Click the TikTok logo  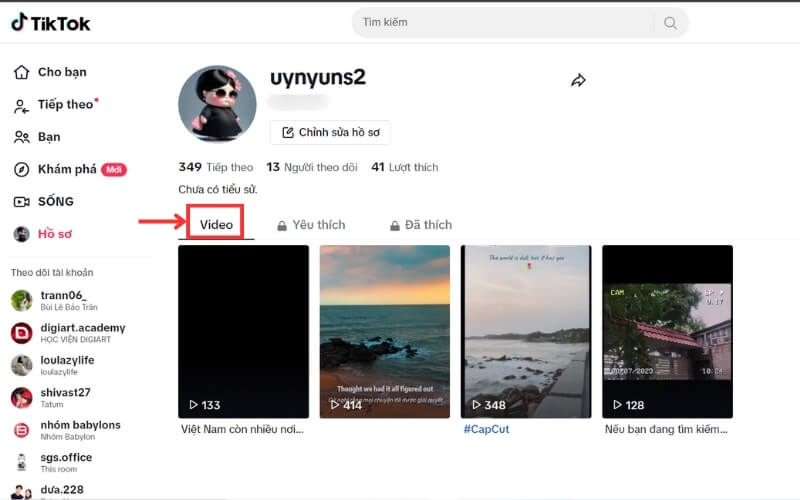(x=51, y=22)
